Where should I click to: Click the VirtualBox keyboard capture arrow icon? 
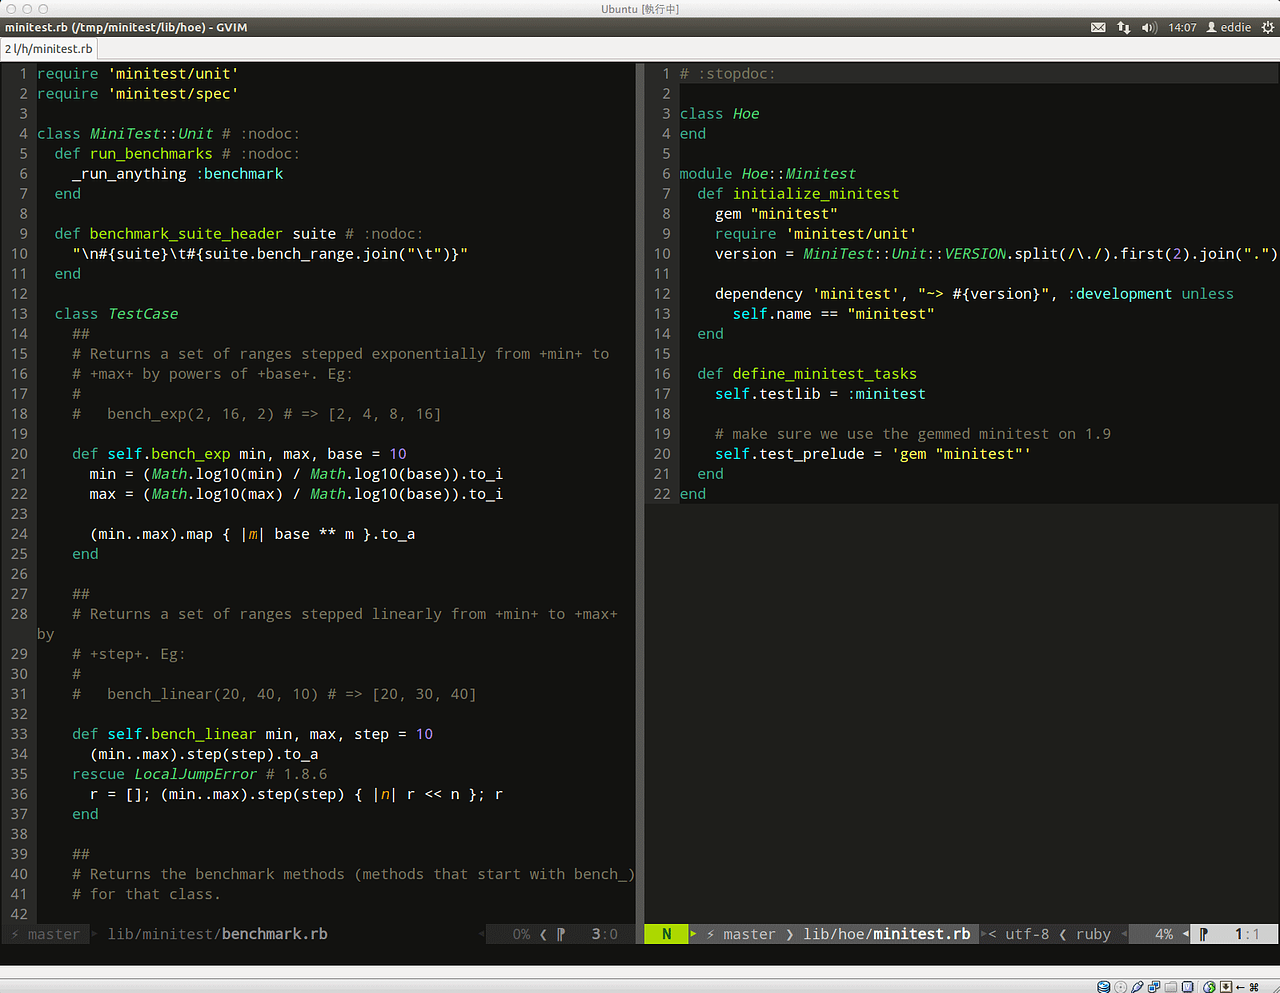pyautogui.click(x=1226, y=986)
